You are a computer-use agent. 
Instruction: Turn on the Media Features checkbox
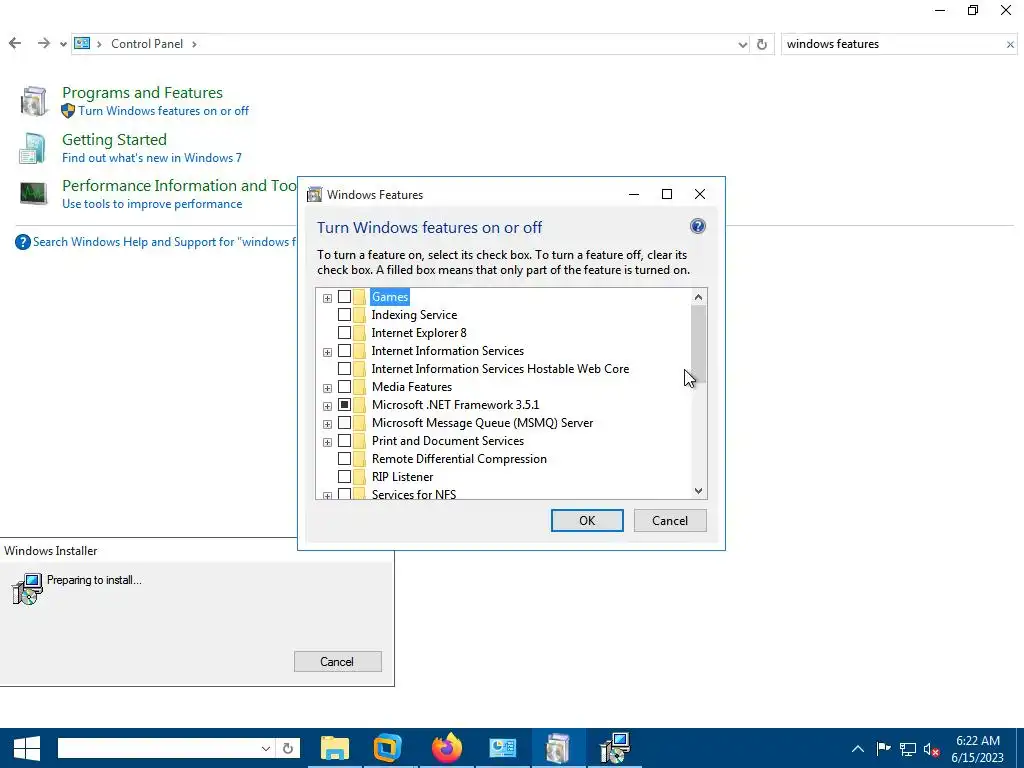[344, 387]
